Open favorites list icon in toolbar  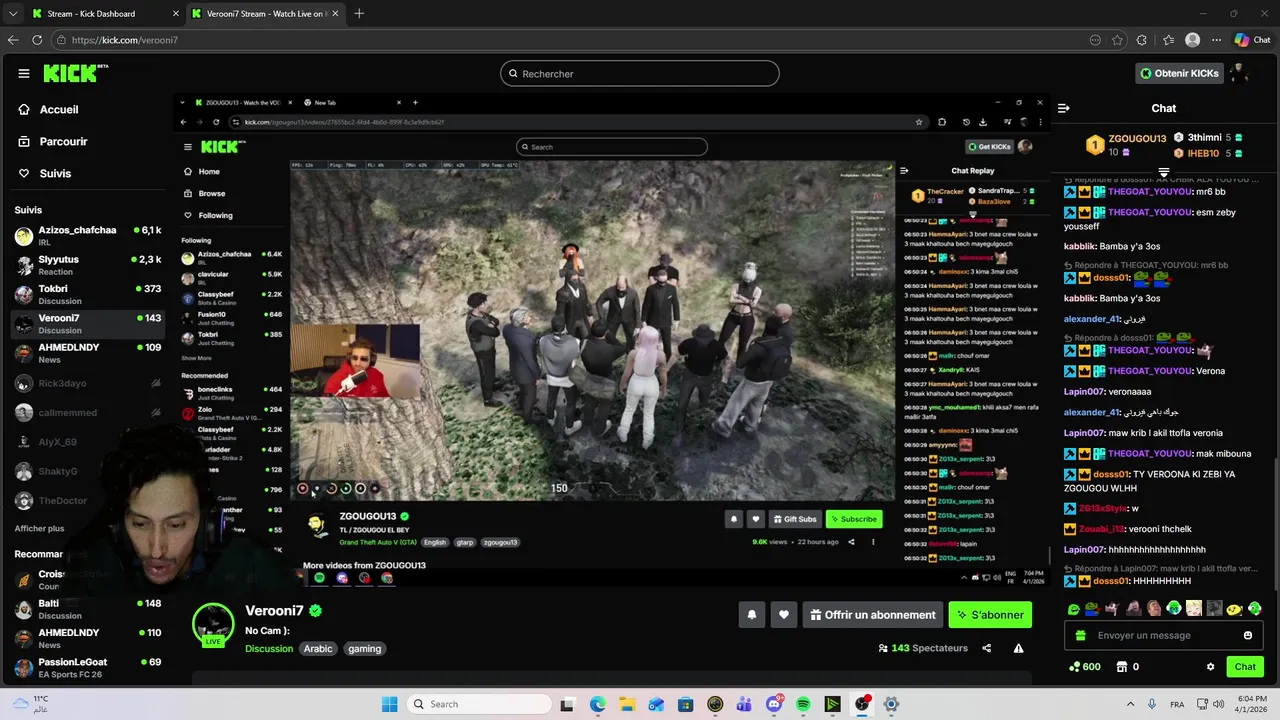pos(1168,40)
